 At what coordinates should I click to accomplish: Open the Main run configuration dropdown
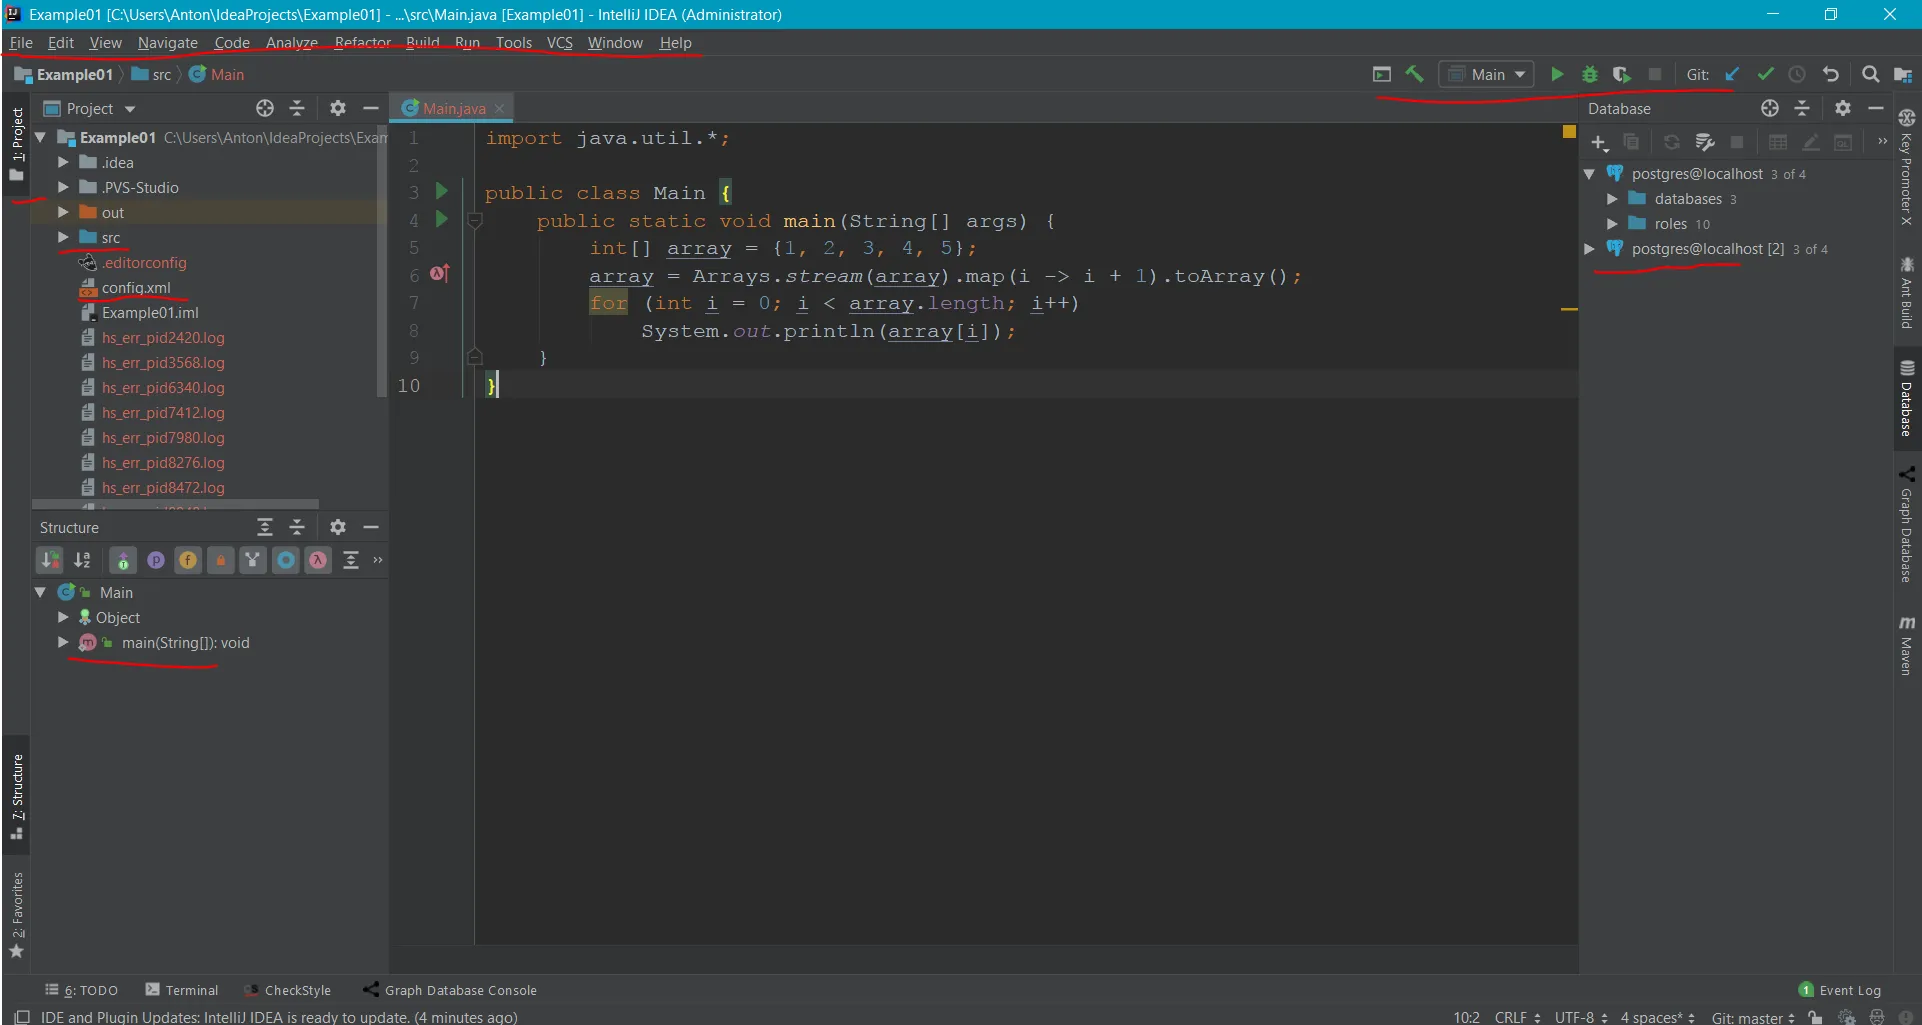[x=1486, y=74]
